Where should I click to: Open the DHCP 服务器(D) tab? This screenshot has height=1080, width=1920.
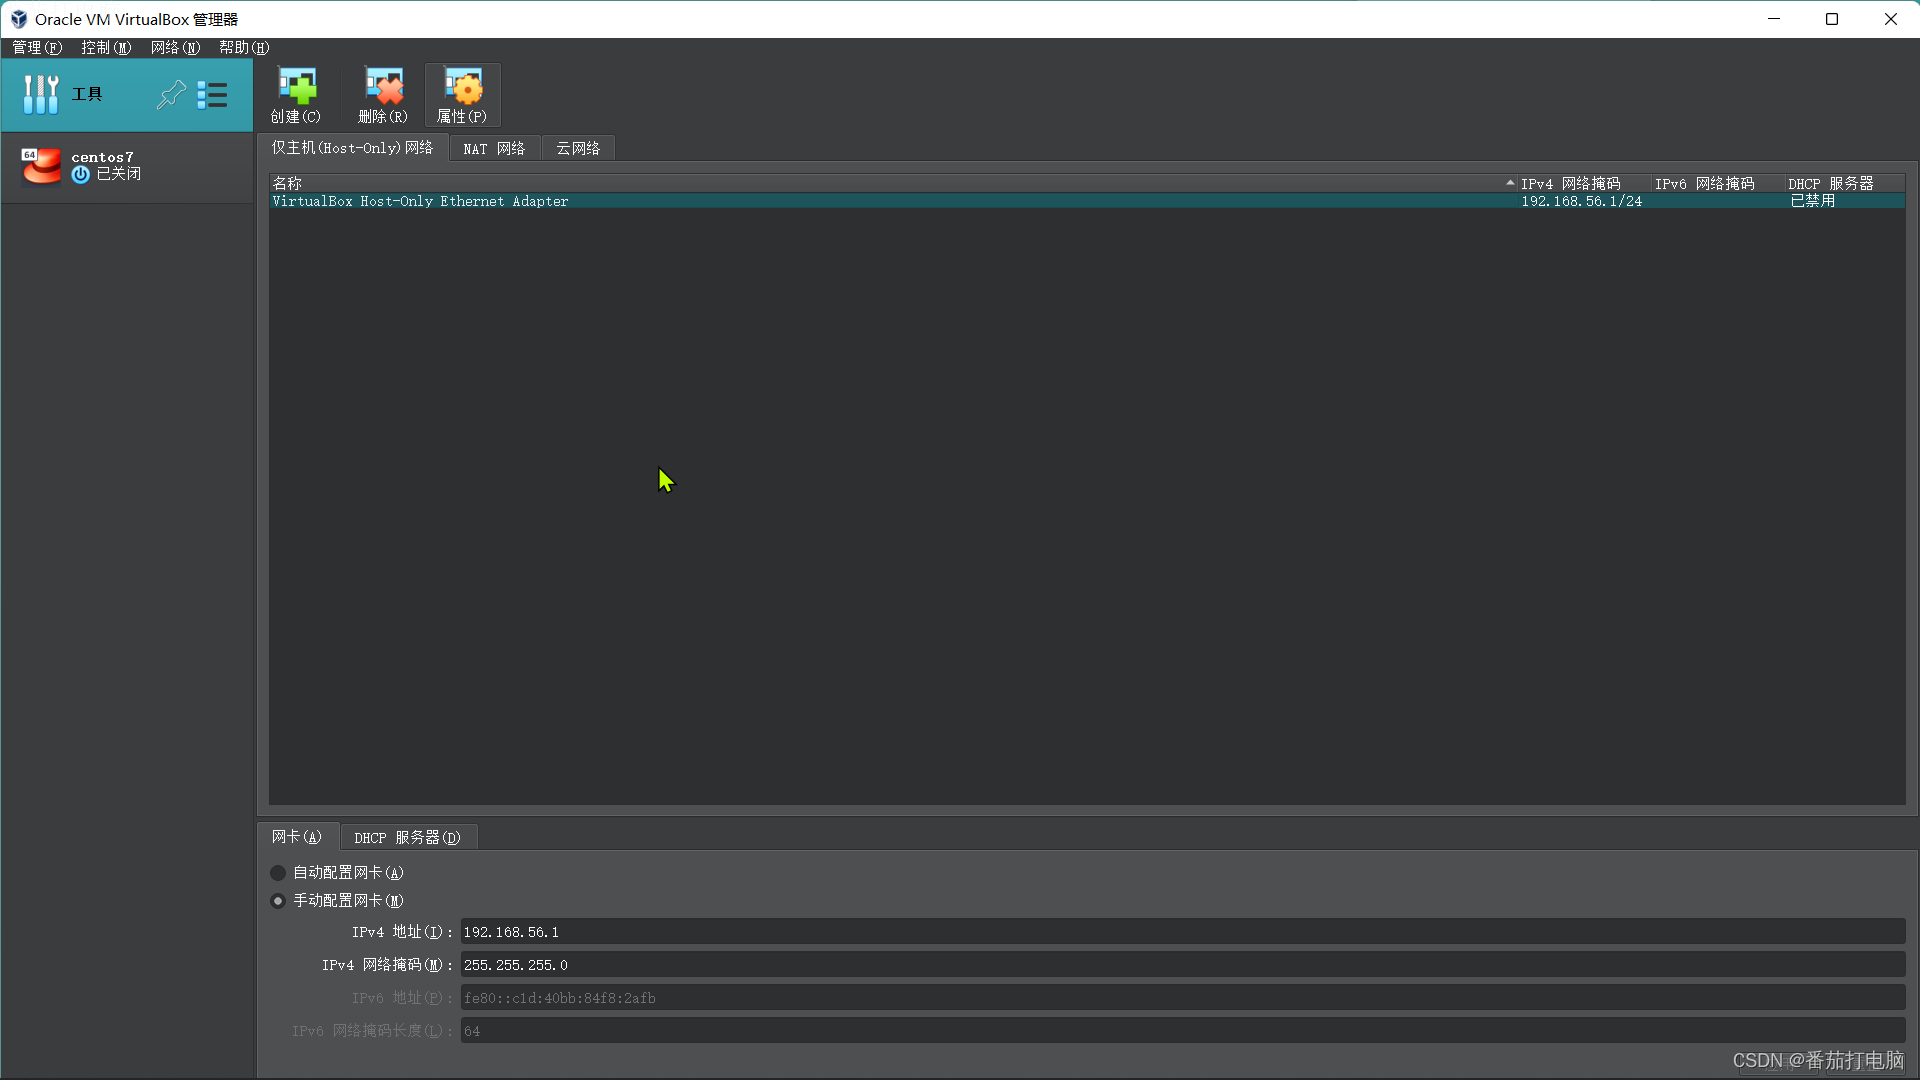407,838
